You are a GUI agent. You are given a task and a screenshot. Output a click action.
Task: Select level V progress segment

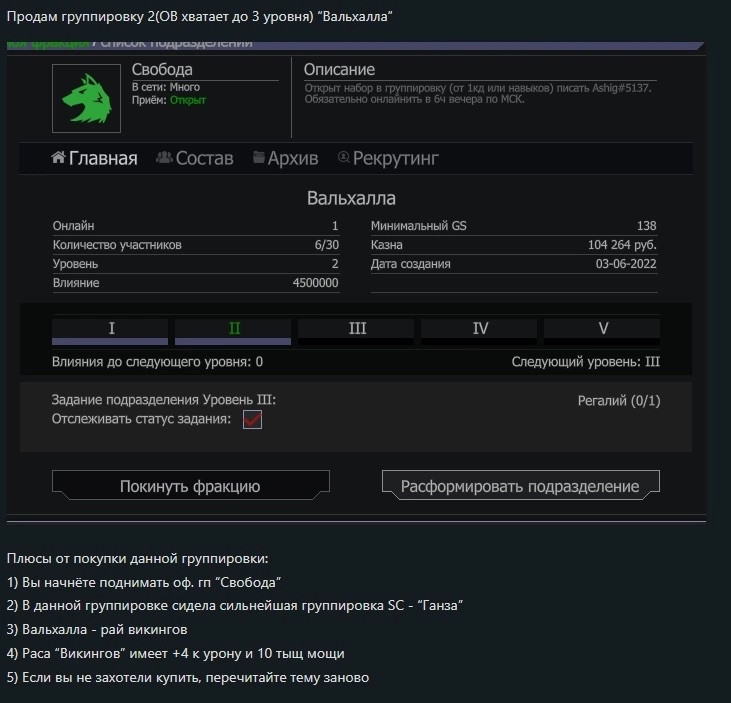click(x=602, y=331)
